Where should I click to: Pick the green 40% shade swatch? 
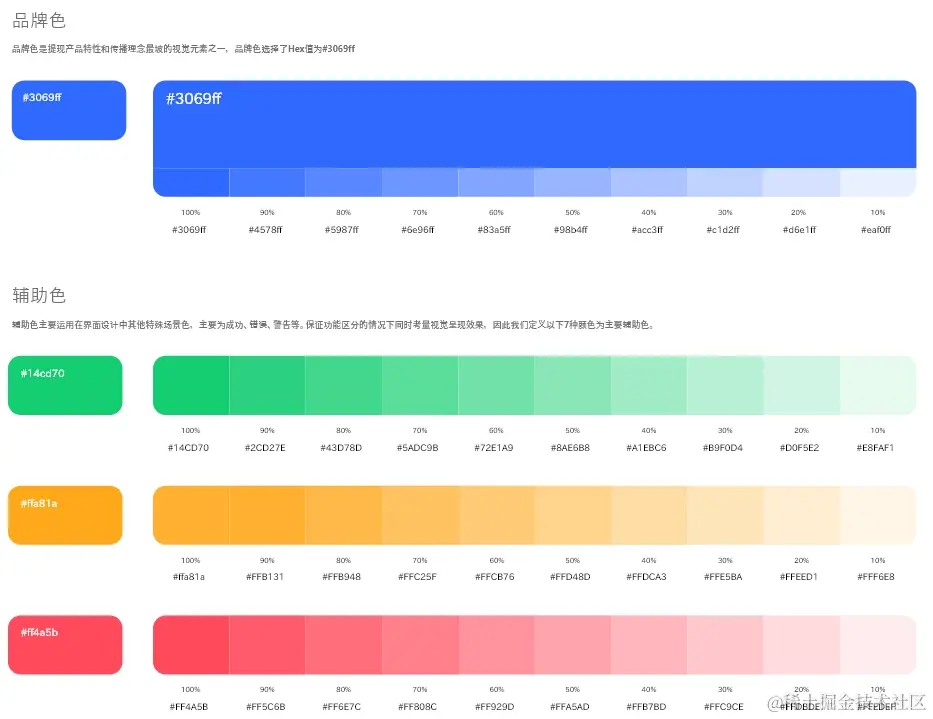pyautogui.click(x=649, y=385)
